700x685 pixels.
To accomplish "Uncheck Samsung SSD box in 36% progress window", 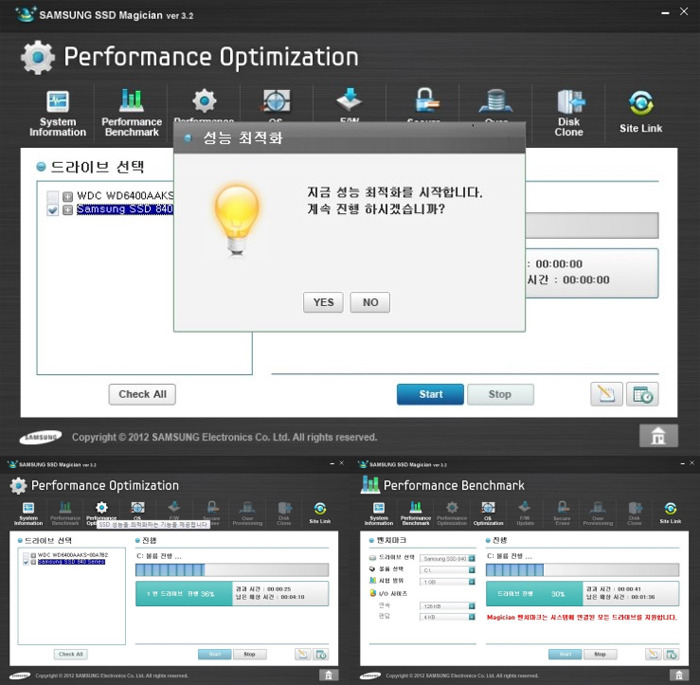I will click(x=26, y=562).
